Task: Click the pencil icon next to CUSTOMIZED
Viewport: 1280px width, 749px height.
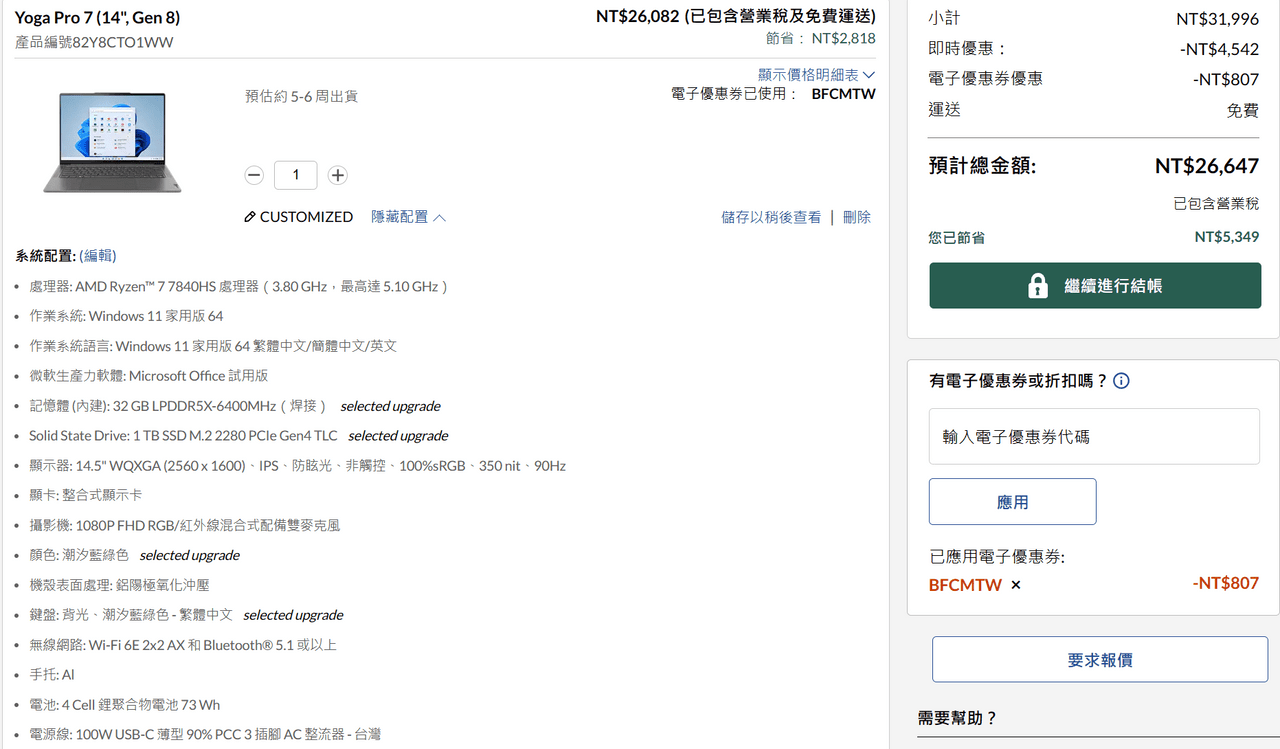Action: (x=249, y=216)
